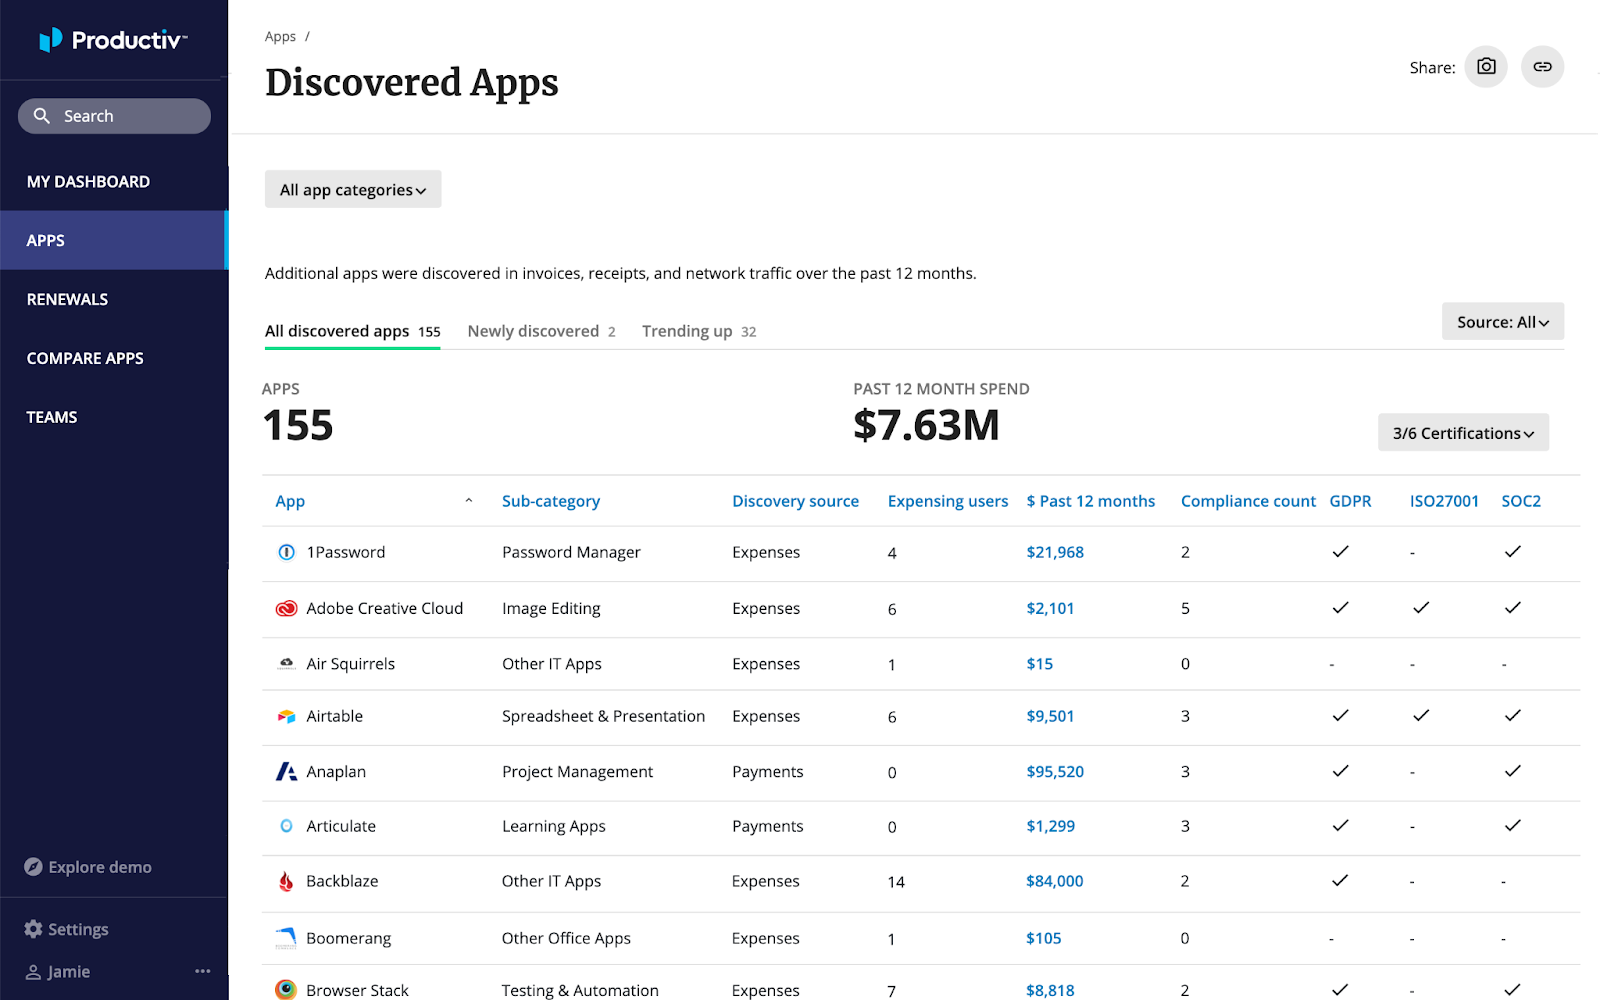
Task: Click the Anaplan app icon
Action: coord(285,771)
